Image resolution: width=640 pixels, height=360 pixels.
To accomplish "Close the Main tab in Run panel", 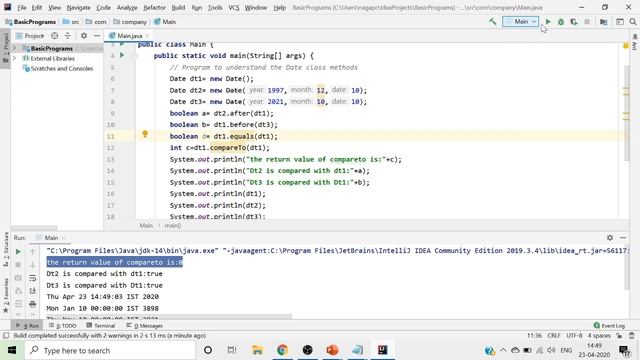I will (64, 238).
